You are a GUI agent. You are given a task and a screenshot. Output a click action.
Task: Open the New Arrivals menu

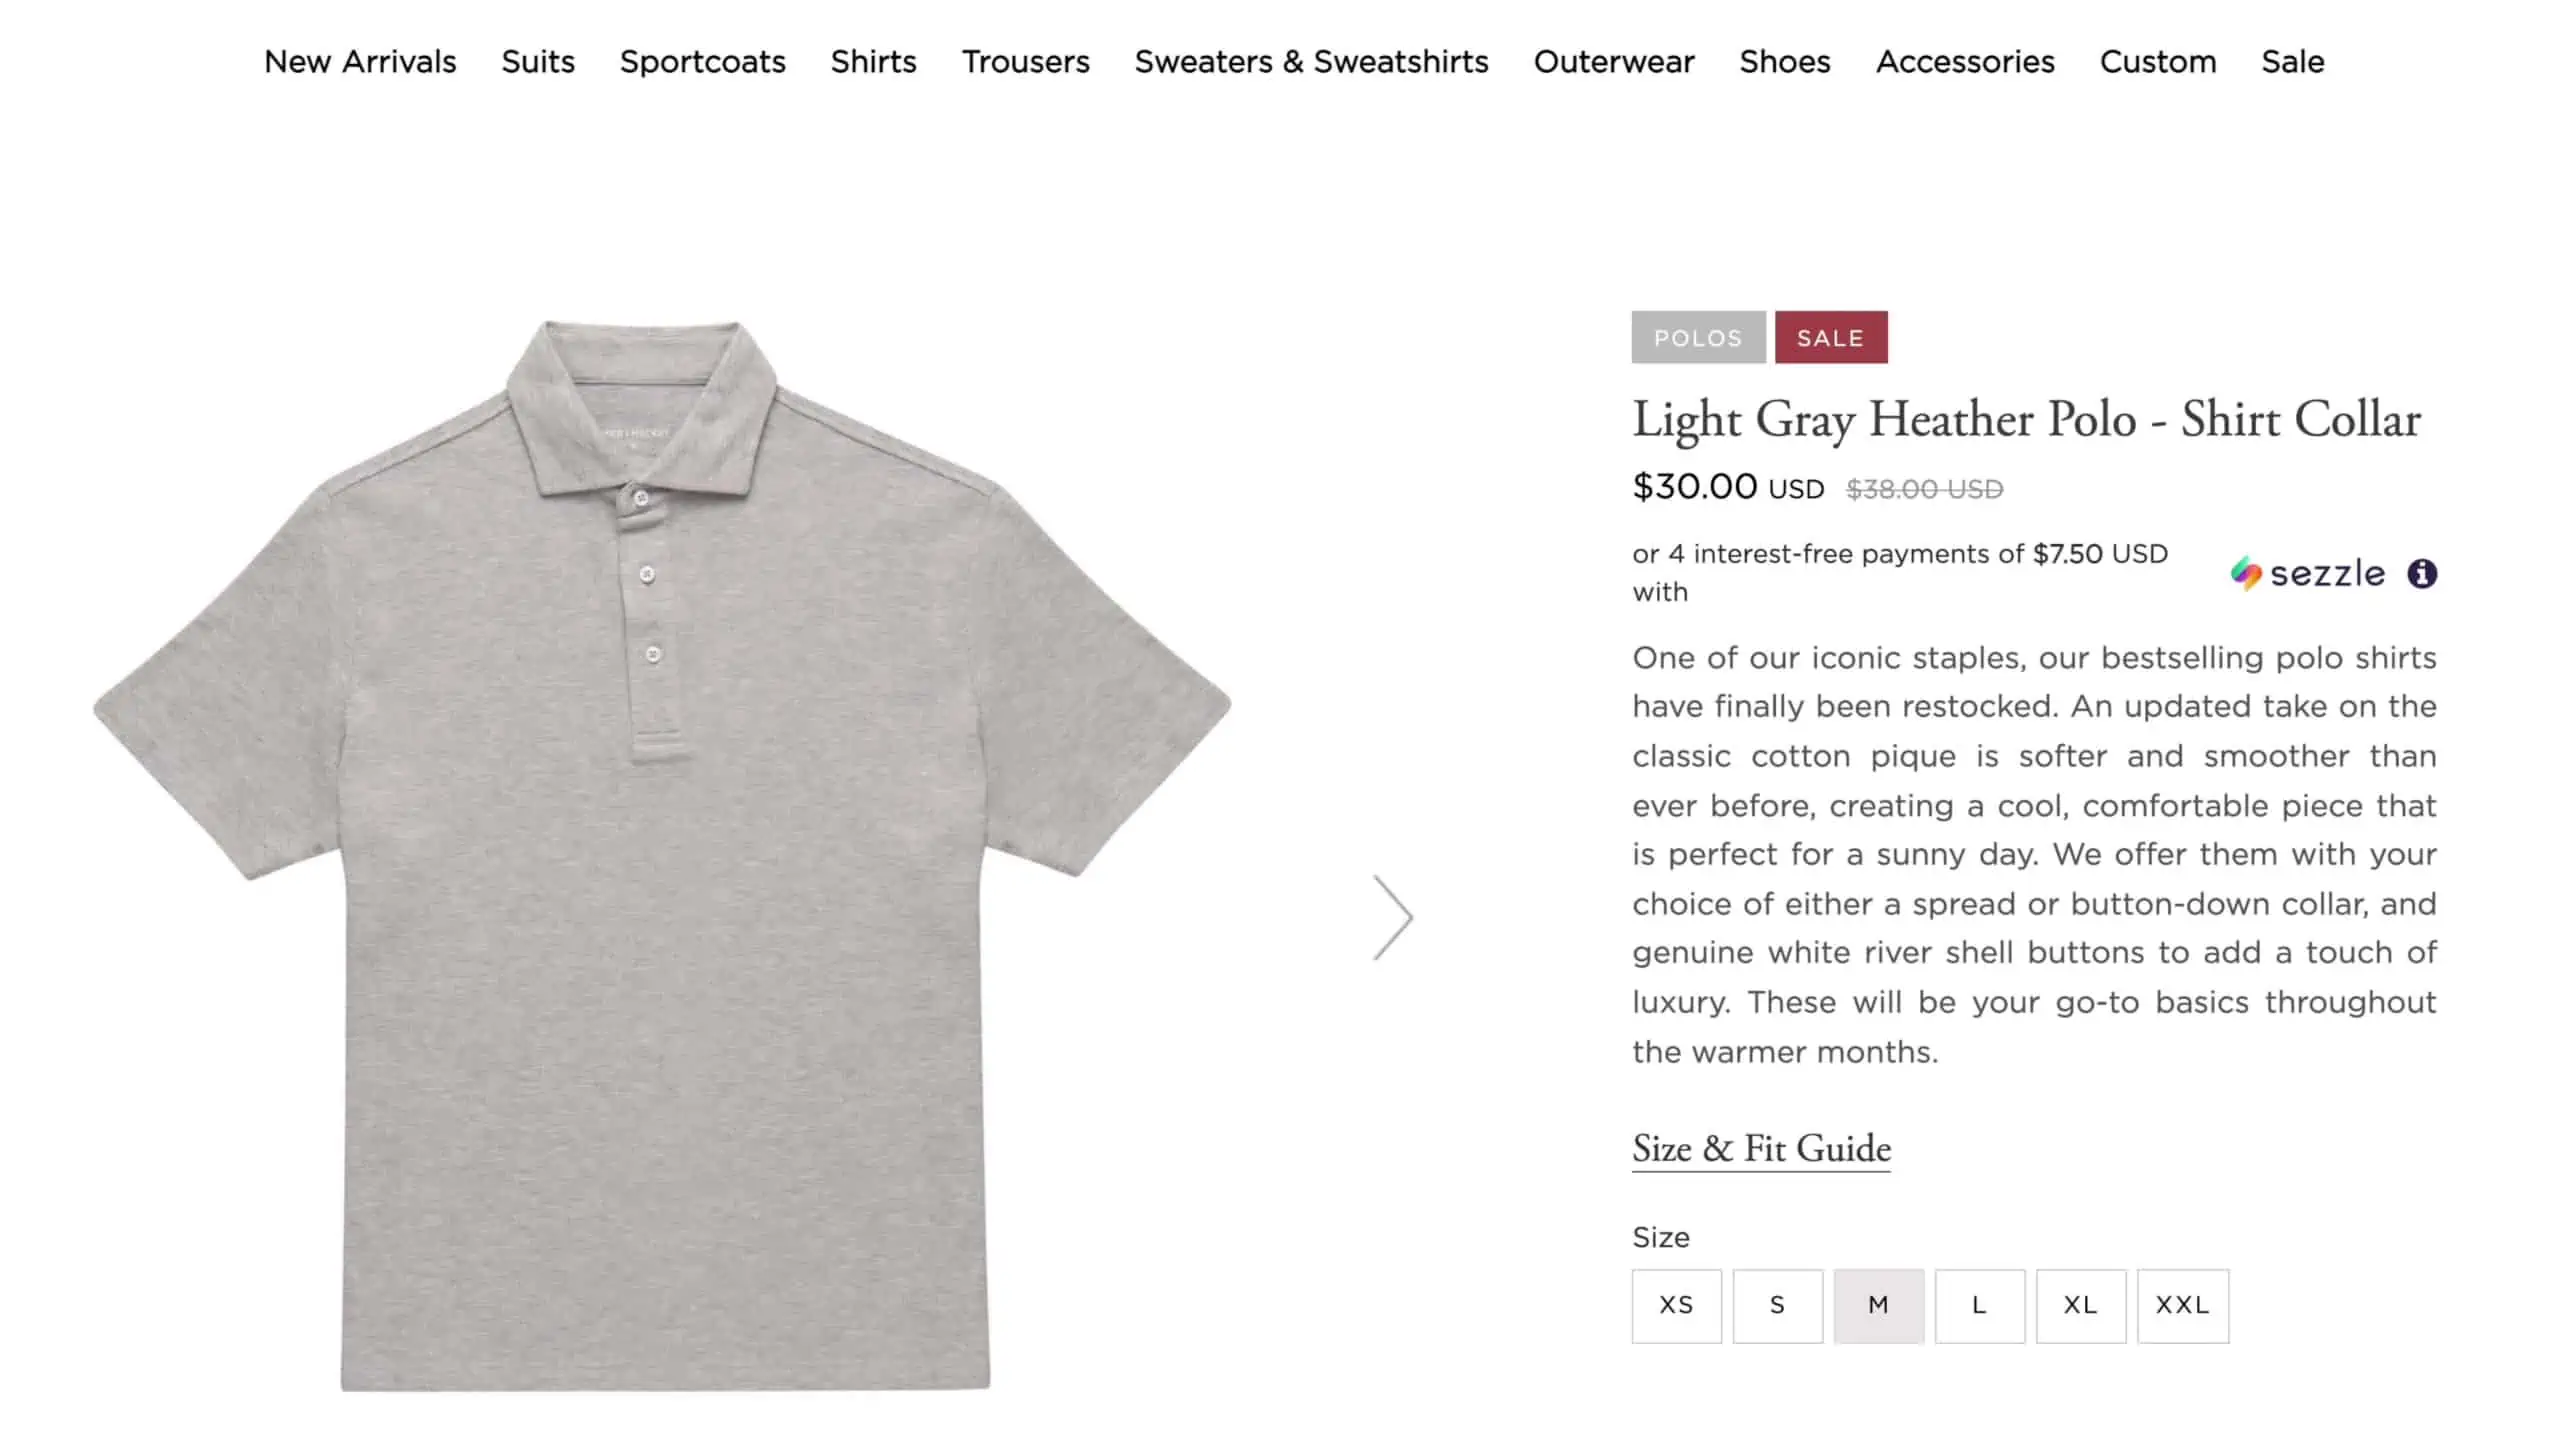pyautogui.click(x=360, y=62)
